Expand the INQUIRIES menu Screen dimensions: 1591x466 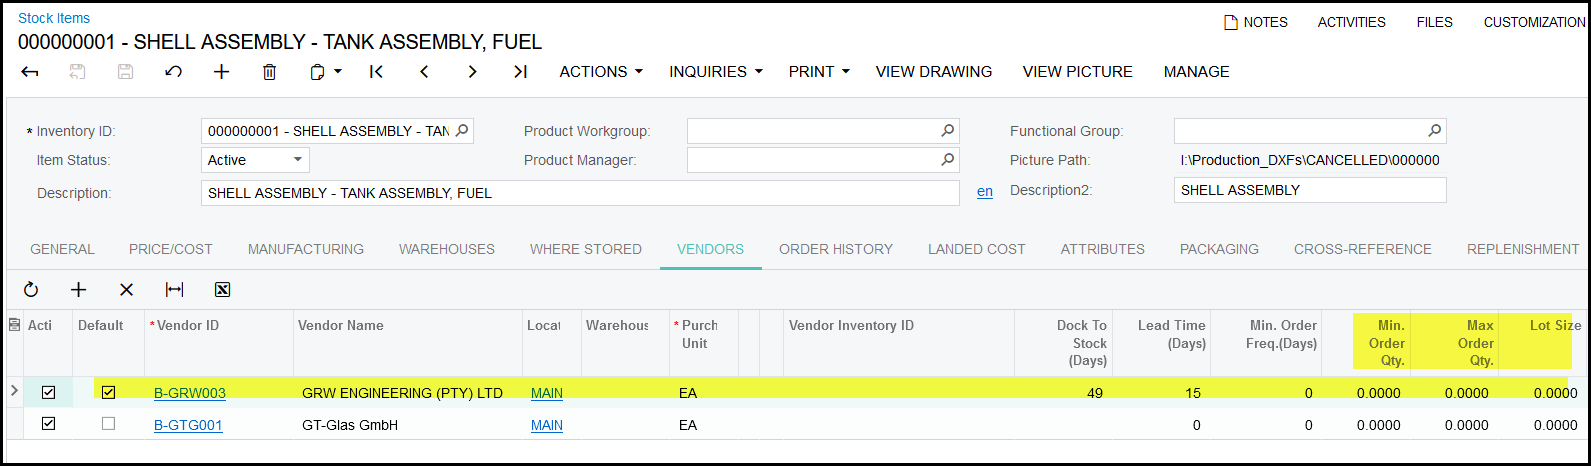[x=715, y=72]
